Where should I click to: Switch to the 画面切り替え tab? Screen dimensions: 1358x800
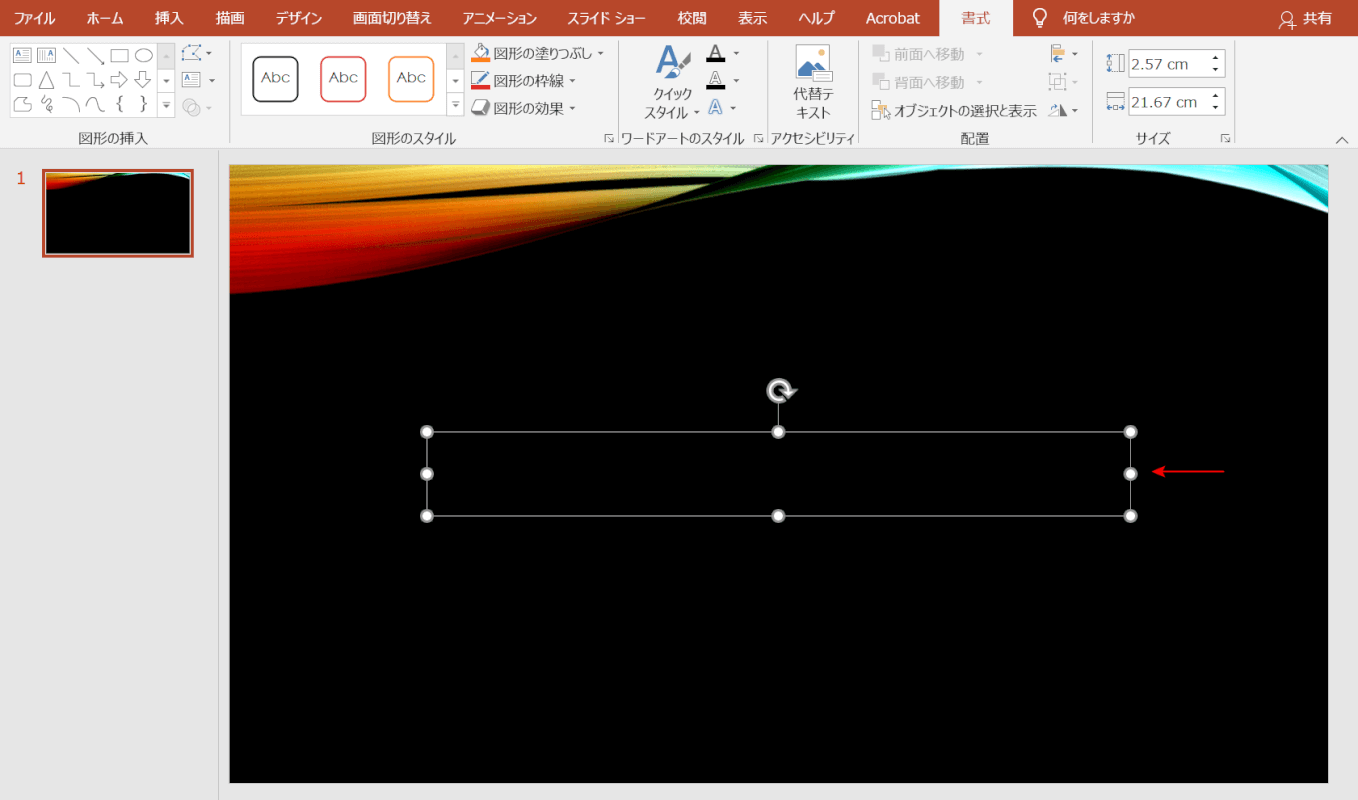click(392, 18)
